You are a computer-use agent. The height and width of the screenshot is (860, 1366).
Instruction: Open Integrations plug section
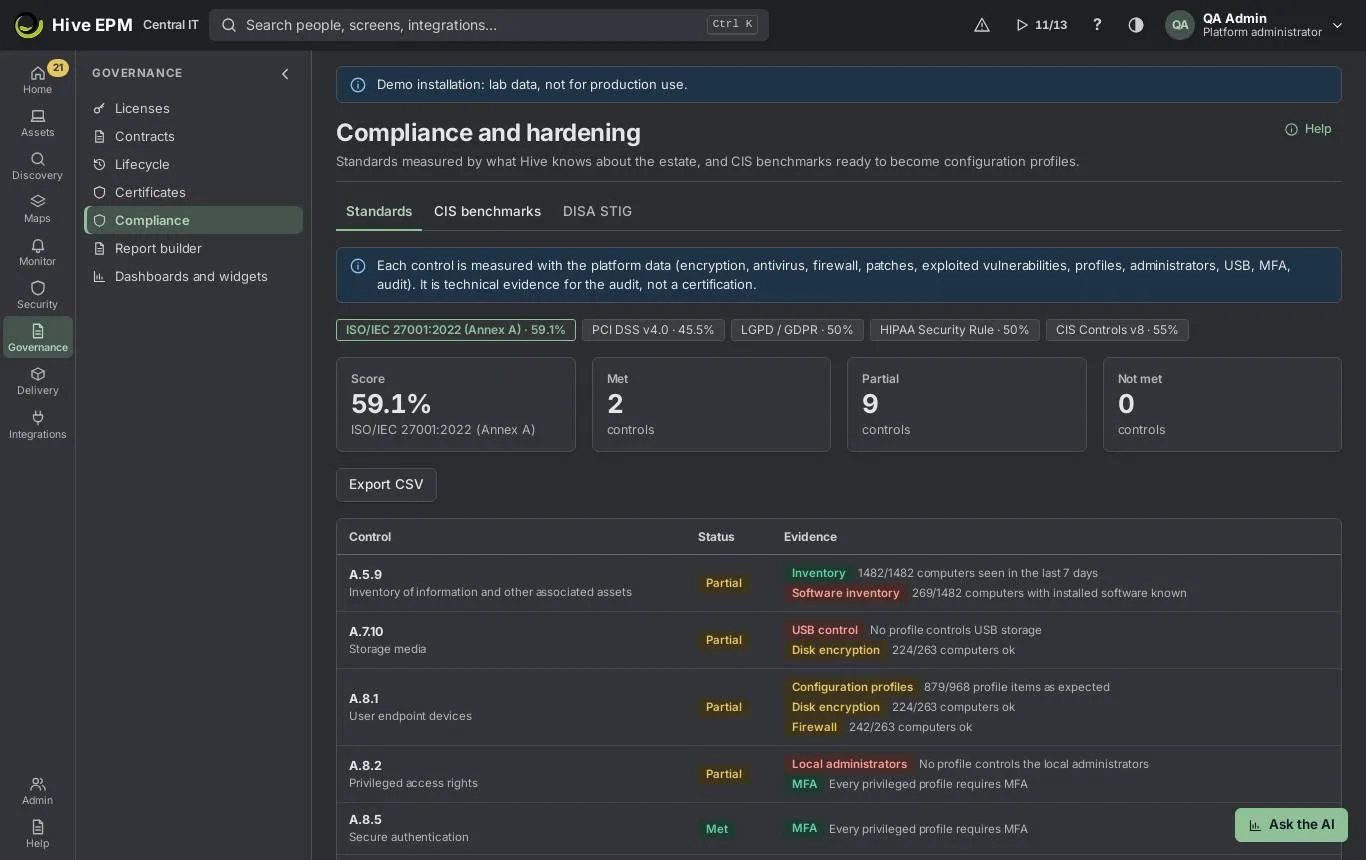(37, 424)
